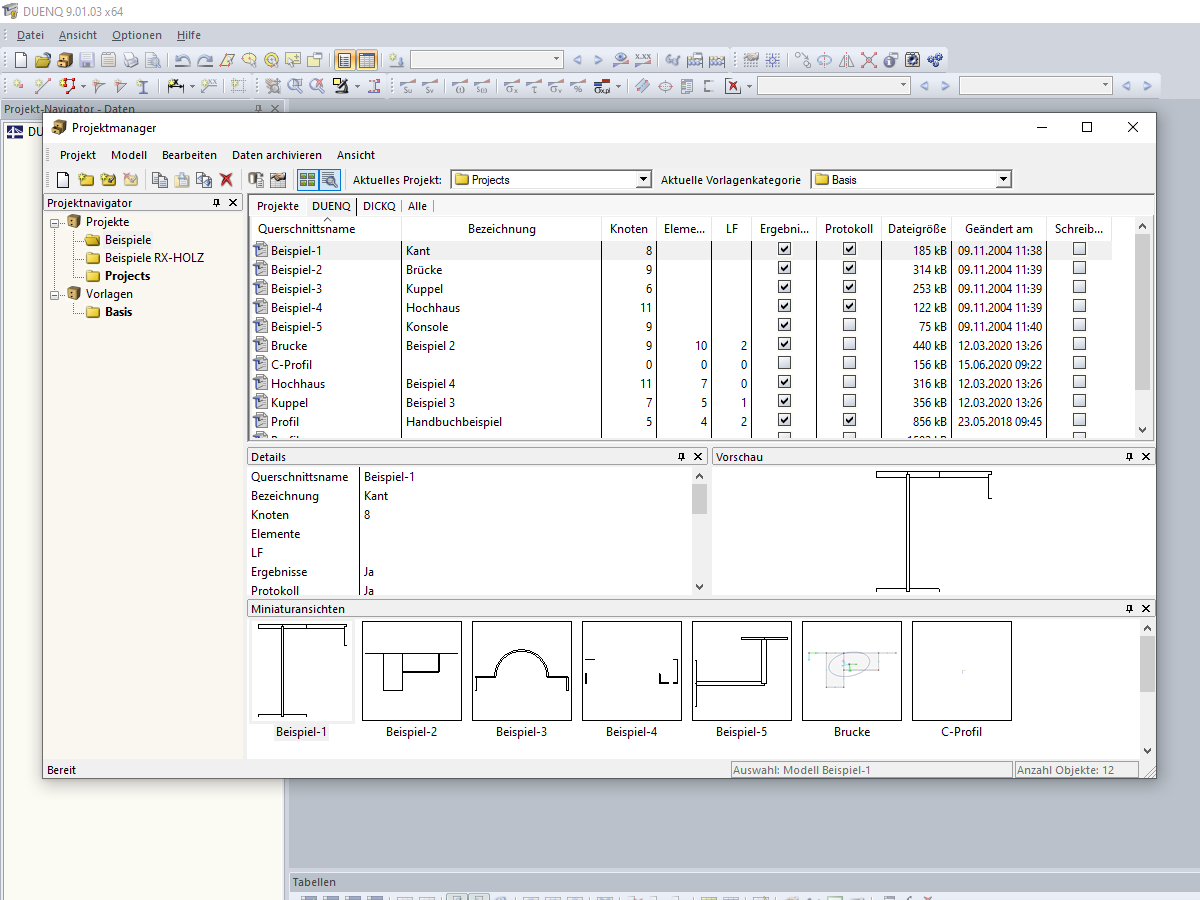Undo the last action
This screenshot has height=900, width=1200.
(182, 60)
